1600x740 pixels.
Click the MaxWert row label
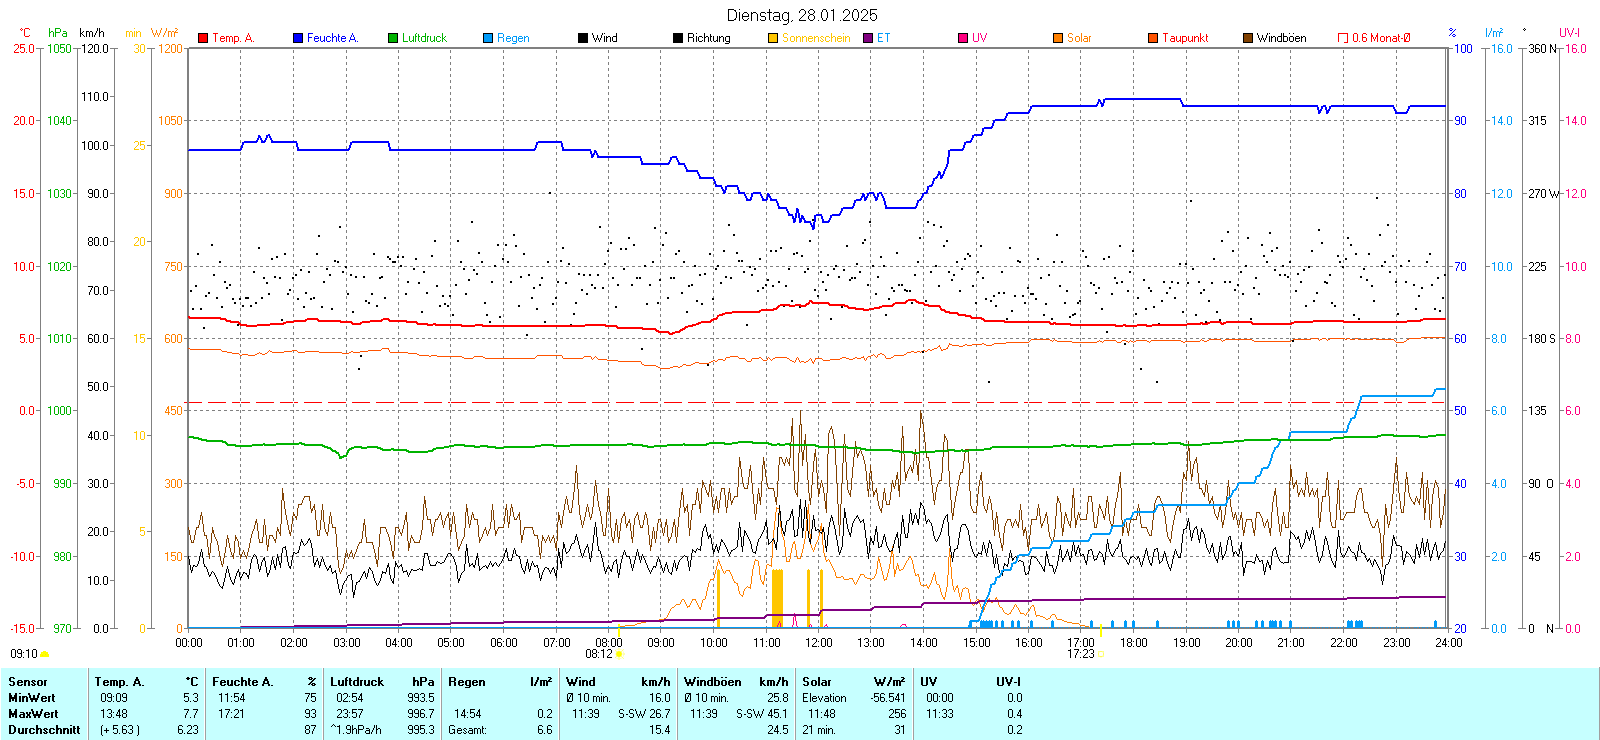point(33,714)
